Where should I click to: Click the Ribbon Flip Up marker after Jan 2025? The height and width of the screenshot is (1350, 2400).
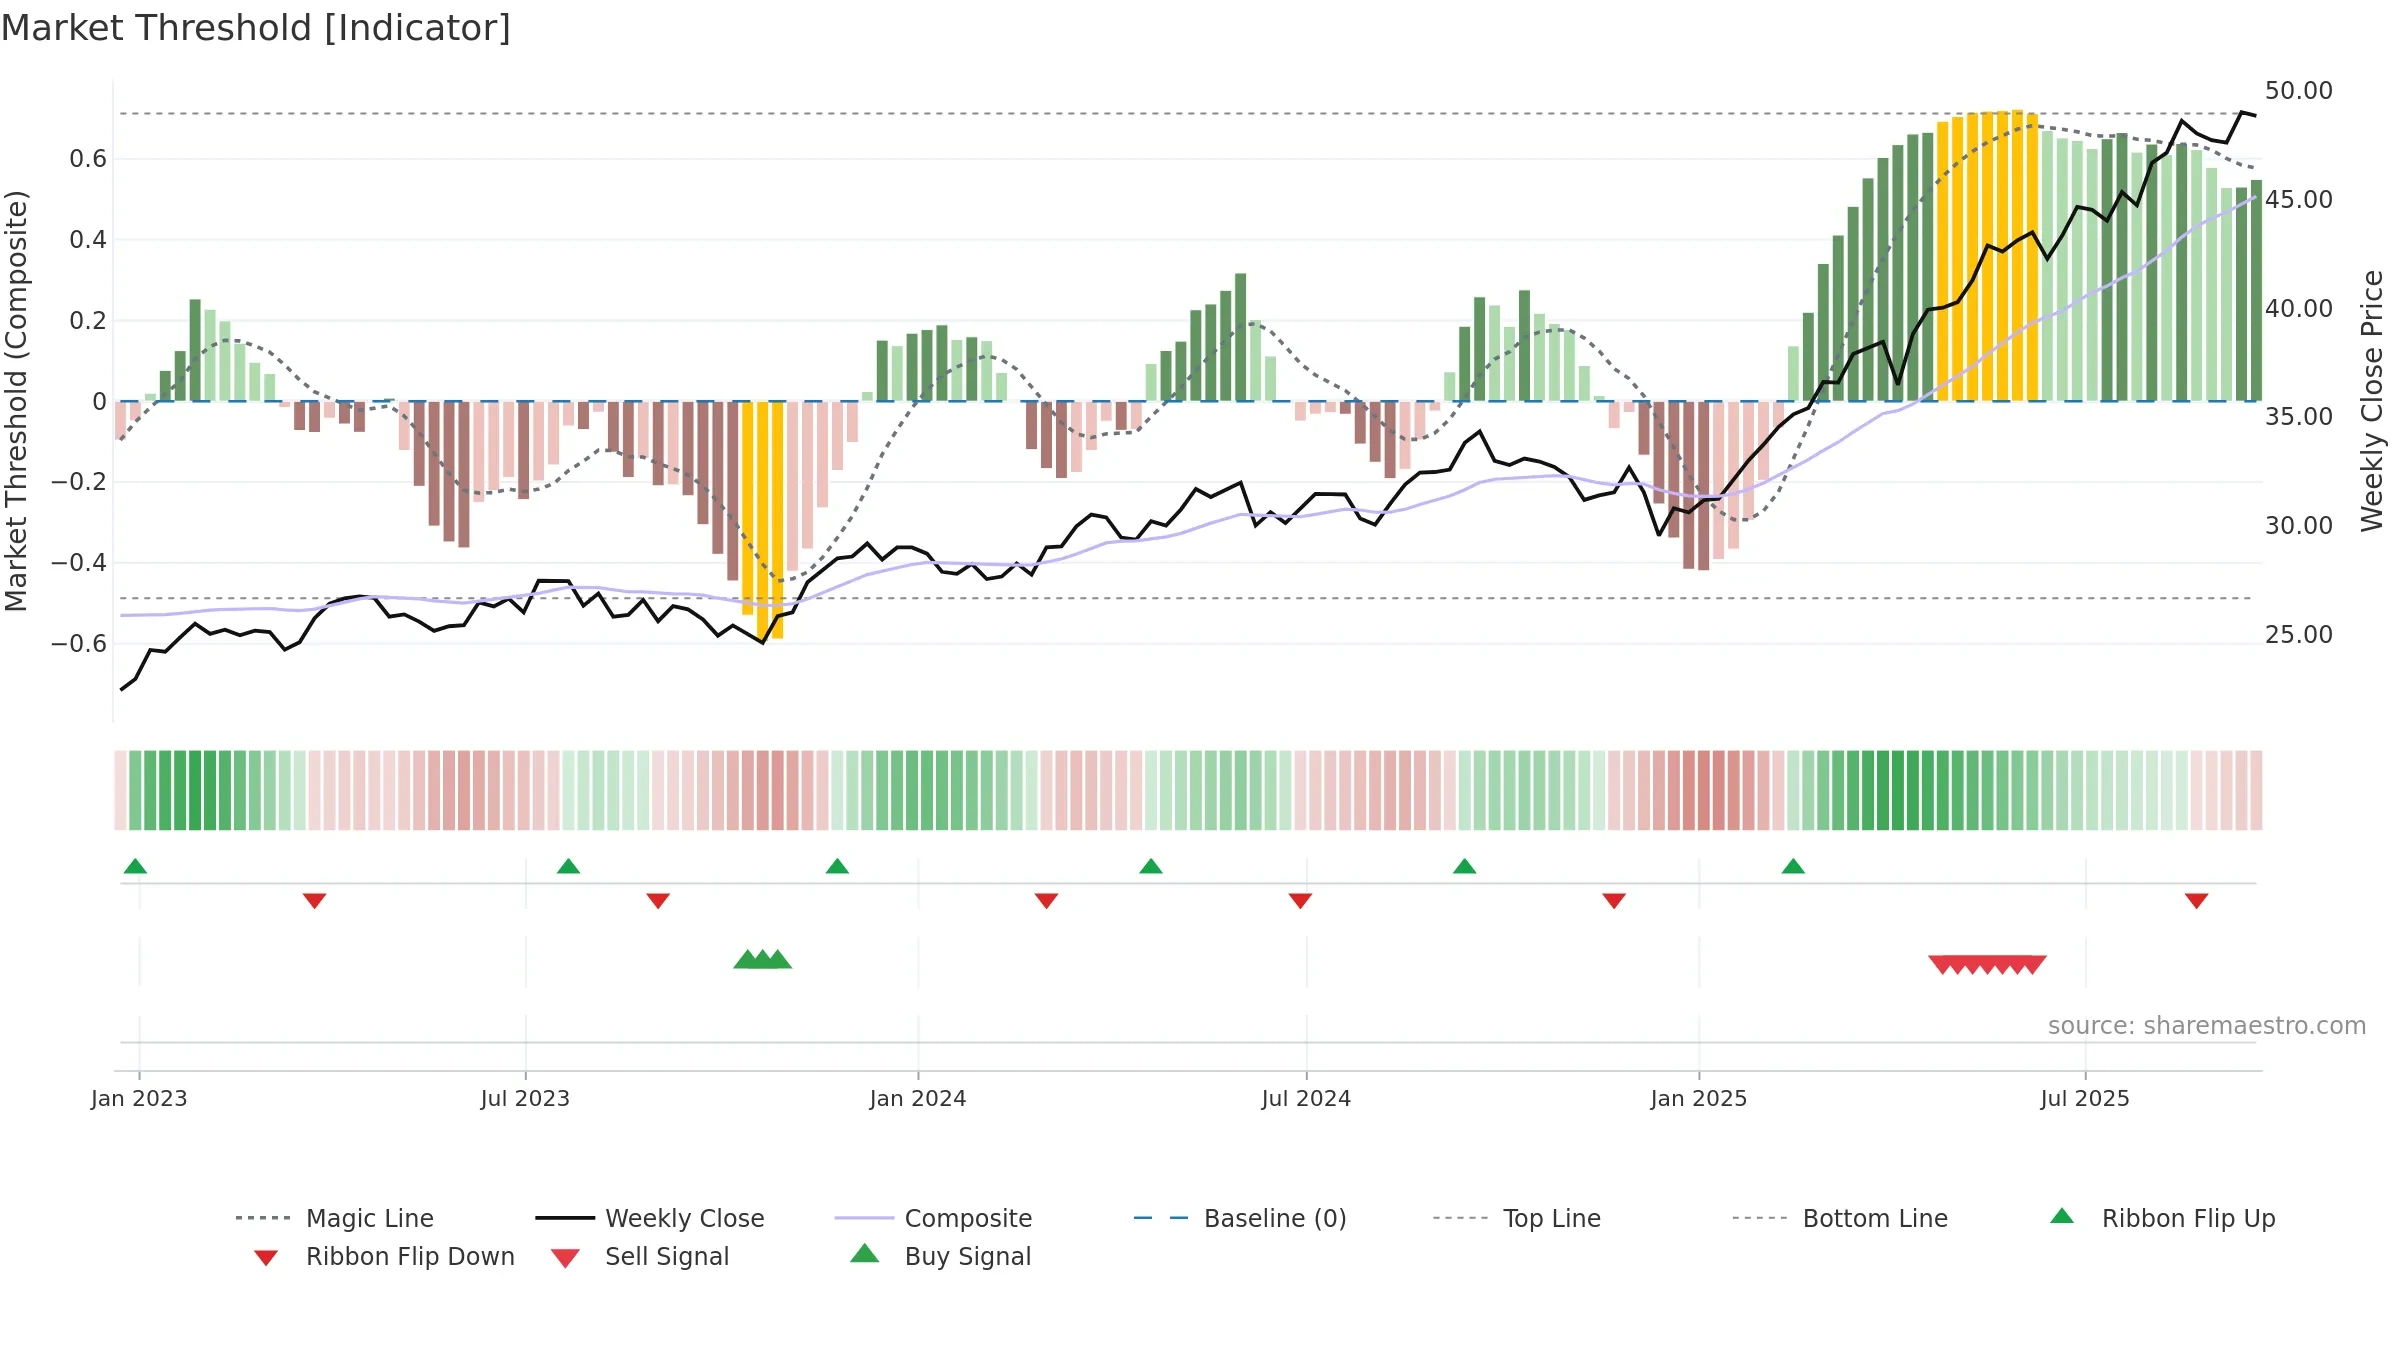[x=1793, y=866]
